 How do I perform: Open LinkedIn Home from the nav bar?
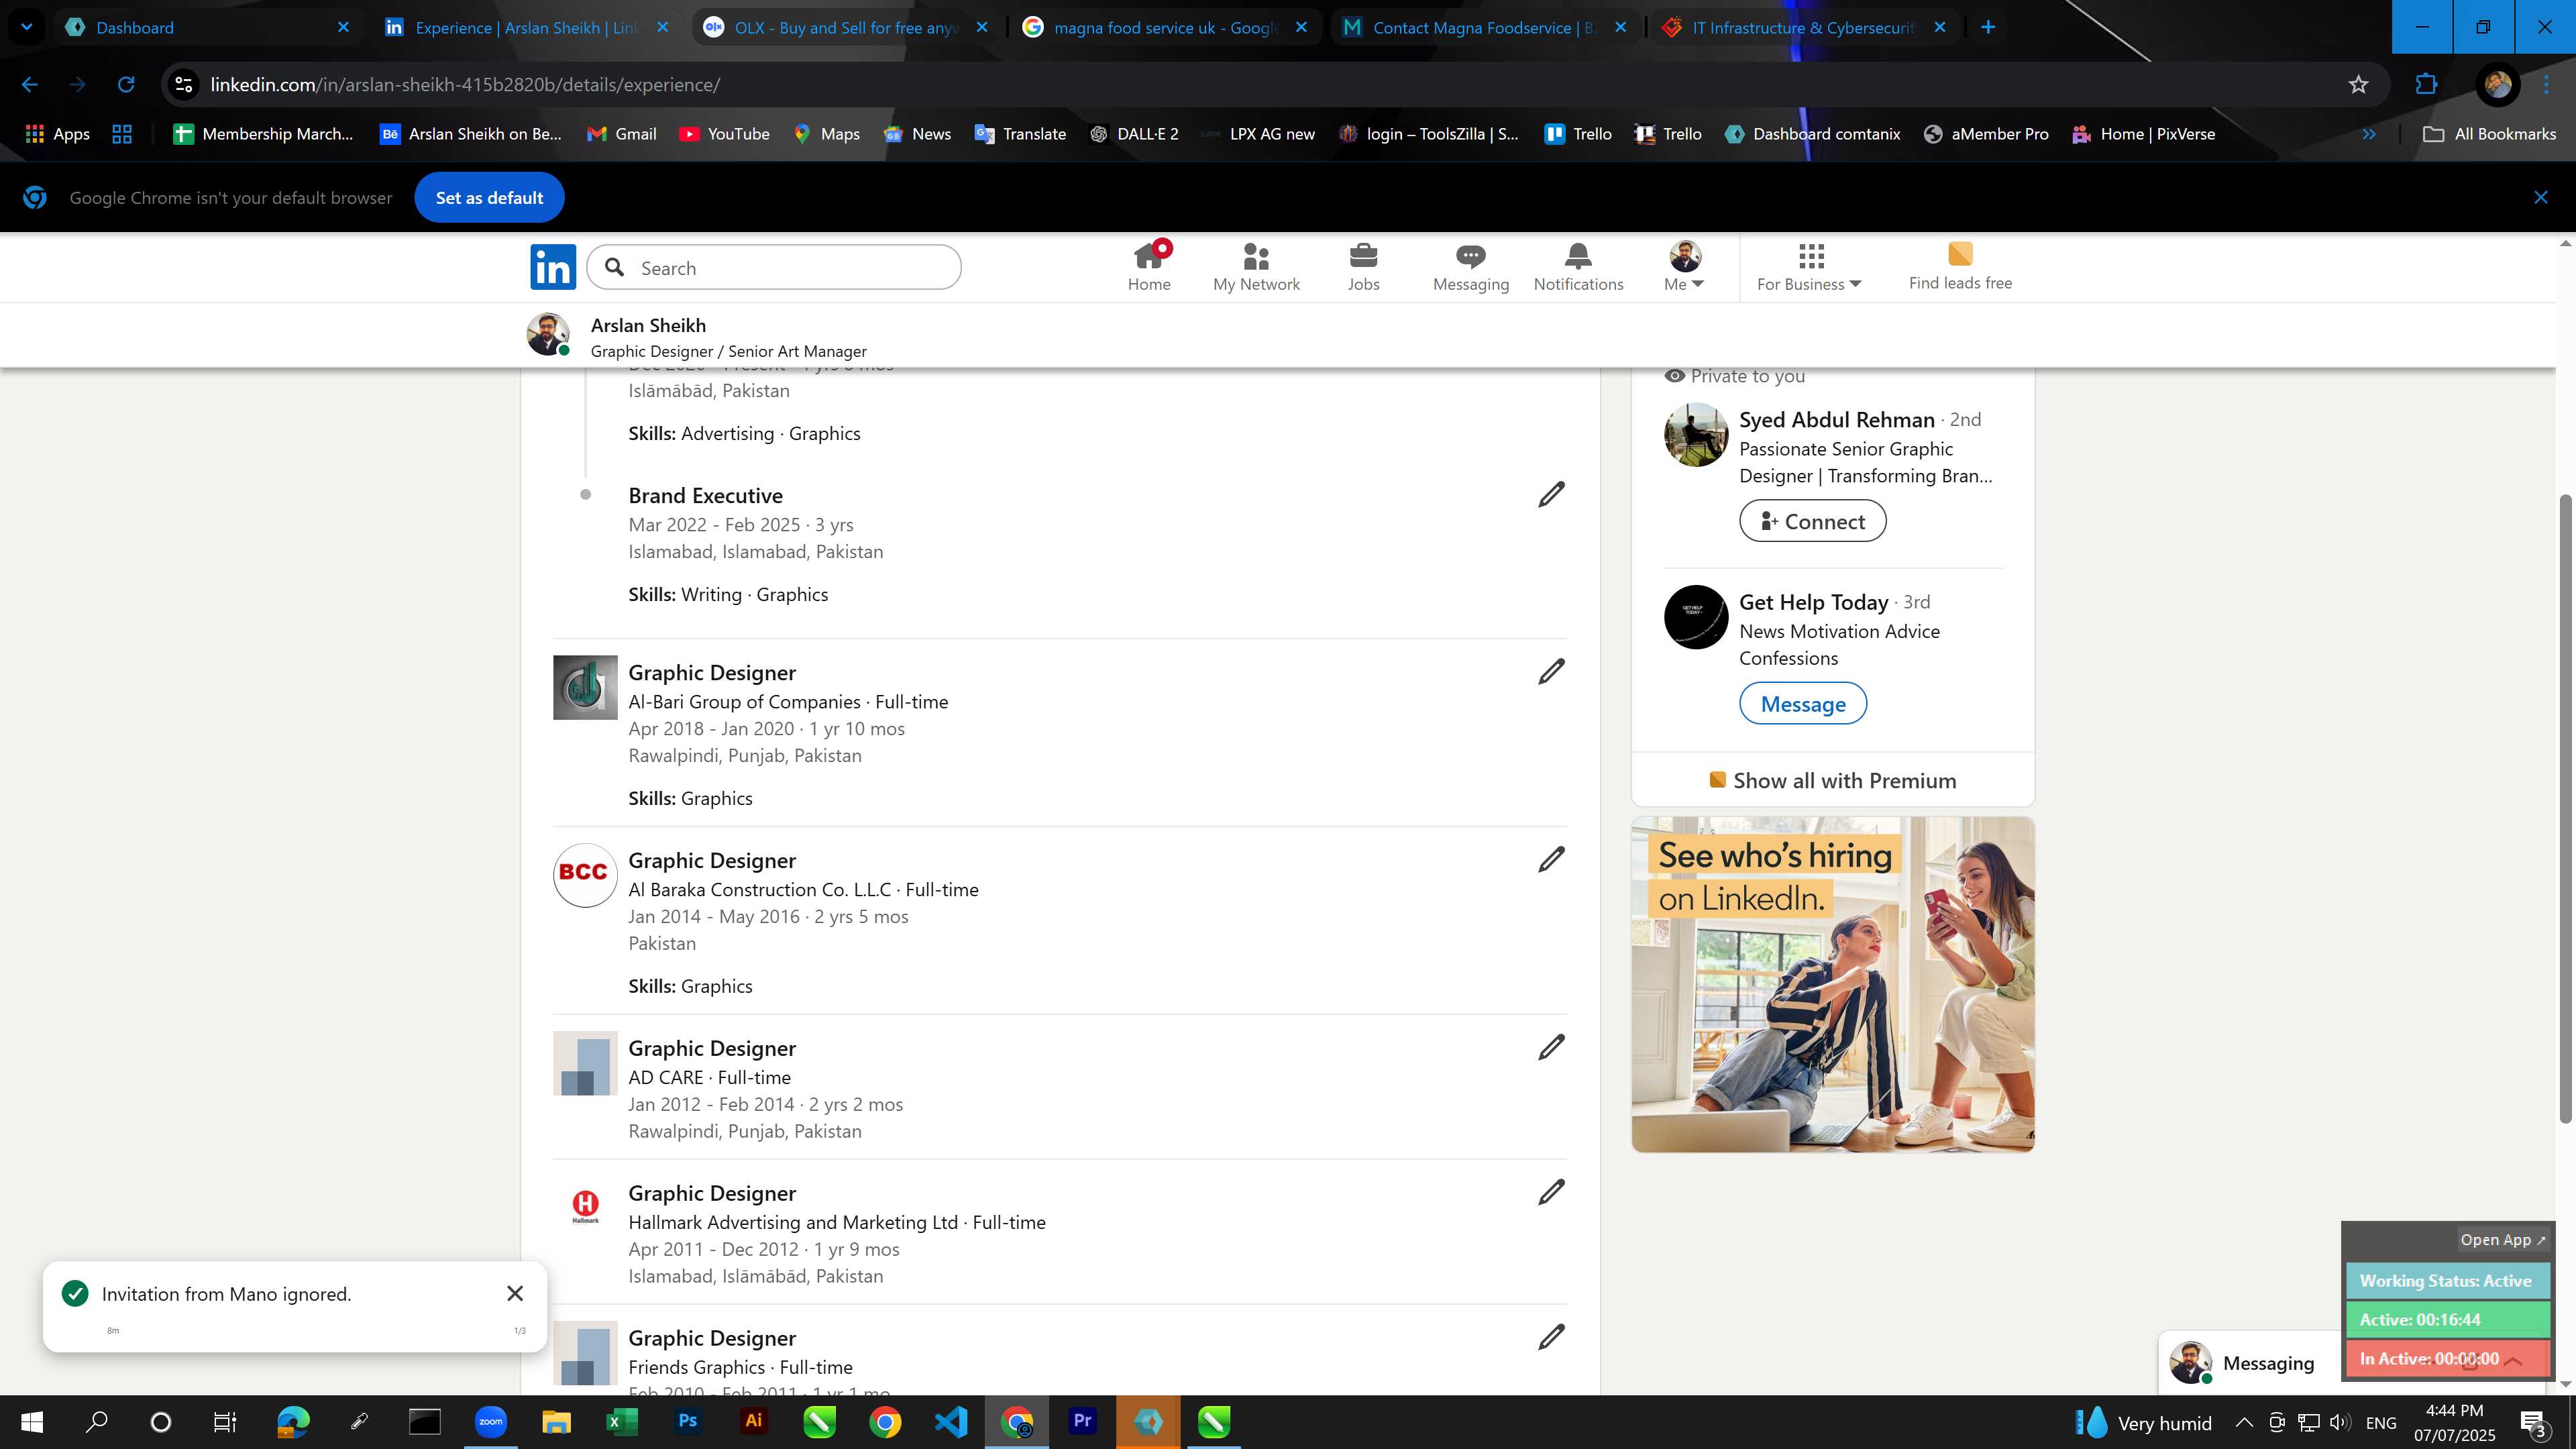point(1149,267)
